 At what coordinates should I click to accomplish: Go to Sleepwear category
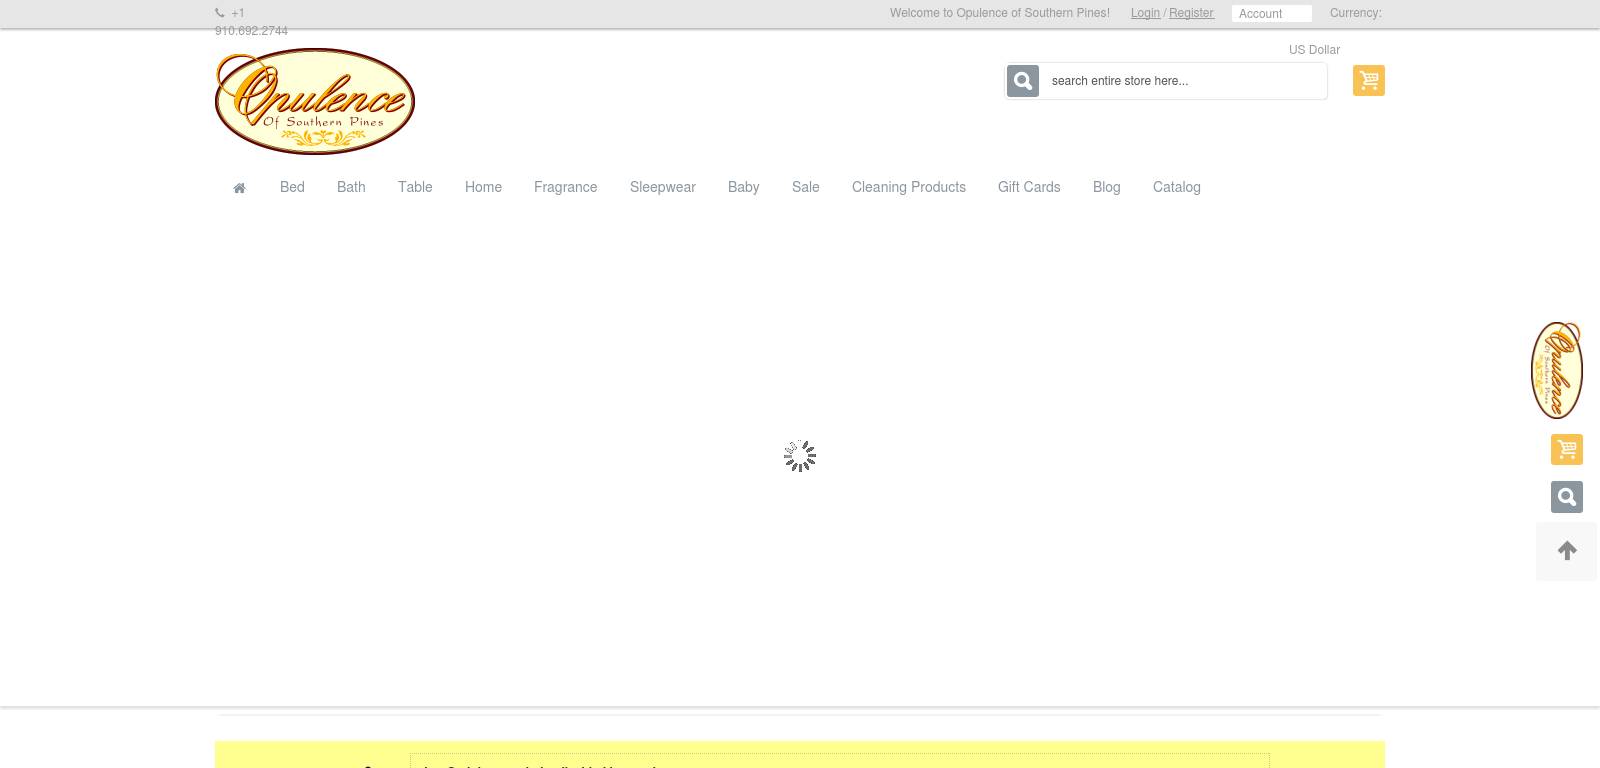click(662, 187)
